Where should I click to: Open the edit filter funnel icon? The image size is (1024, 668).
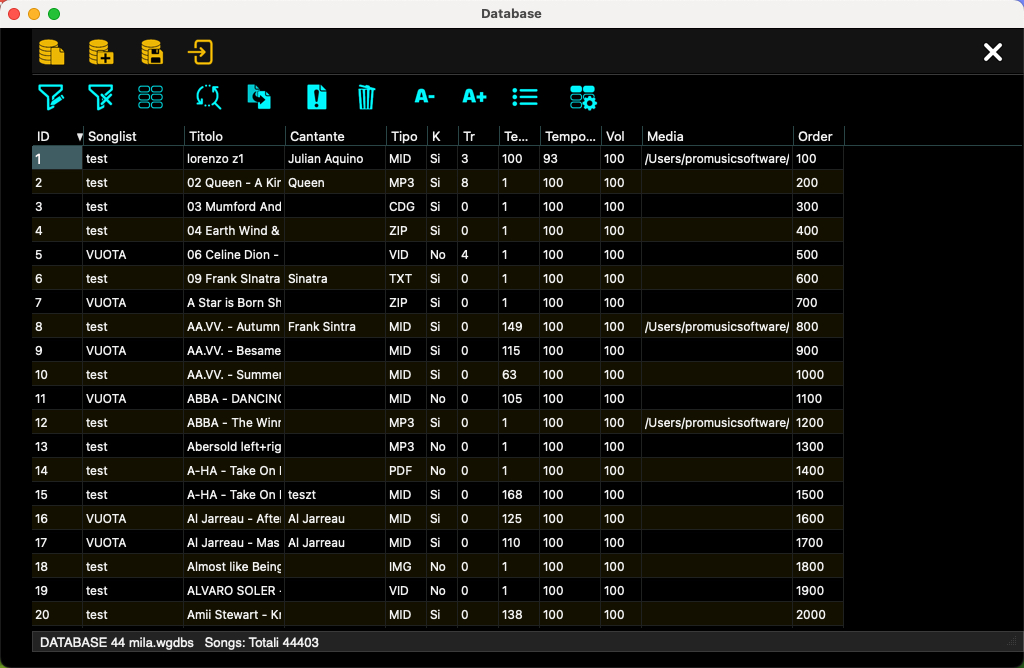51,97
